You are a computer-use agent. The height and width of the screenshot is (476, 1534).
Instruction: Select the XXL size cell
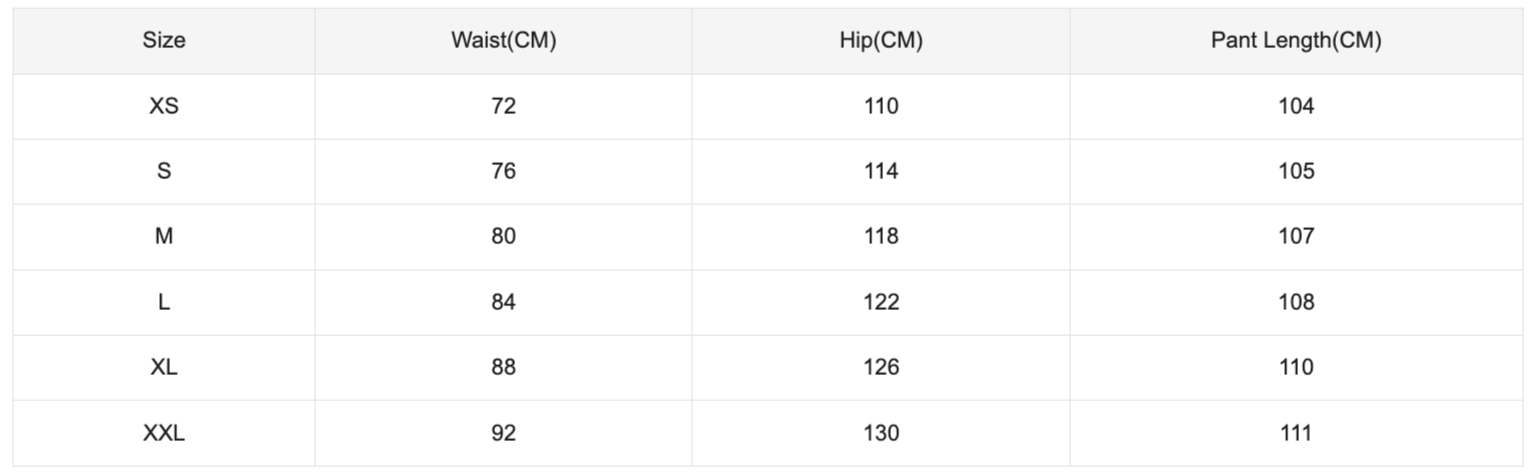[164, 433]
